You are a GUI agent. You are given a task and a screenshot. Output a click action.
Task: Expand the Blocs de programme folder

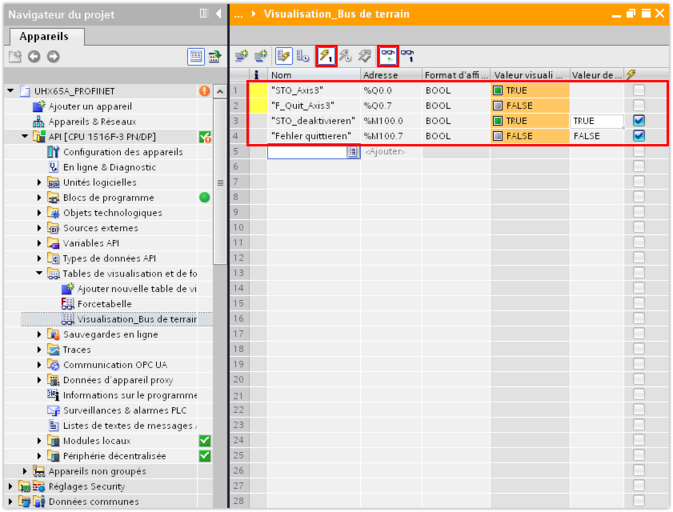pyautogui.click(x=40, y=198)
